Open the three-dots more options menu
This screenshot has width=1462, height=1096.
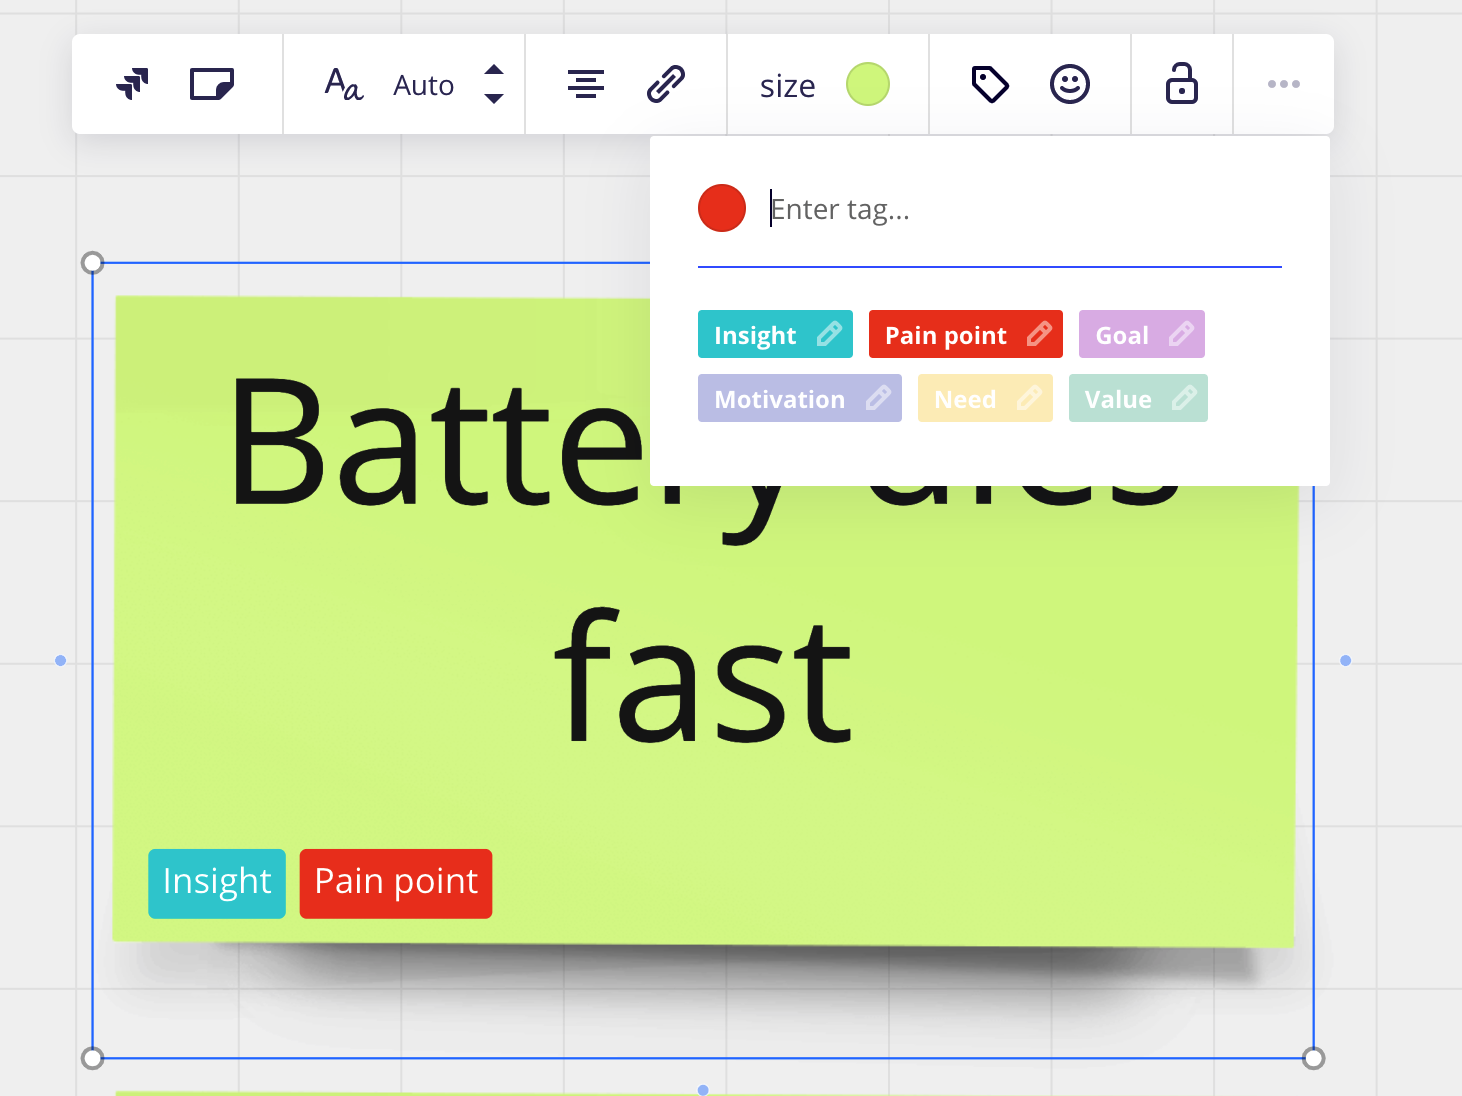[1284, 84]
